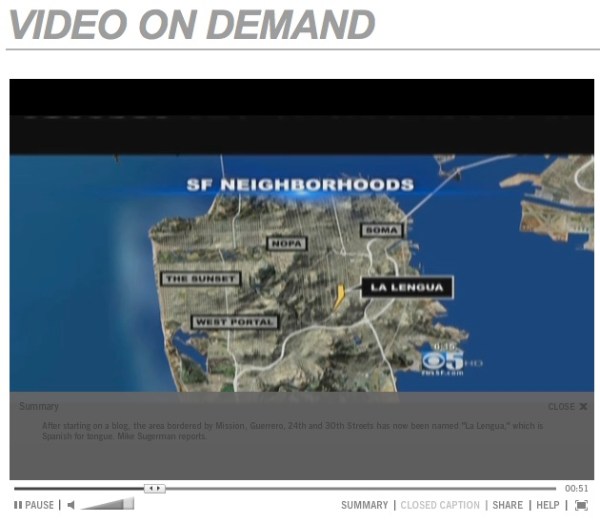This screenshot has height=522, width=600.
Task: Pause the video playback
Action: (34, 505)
